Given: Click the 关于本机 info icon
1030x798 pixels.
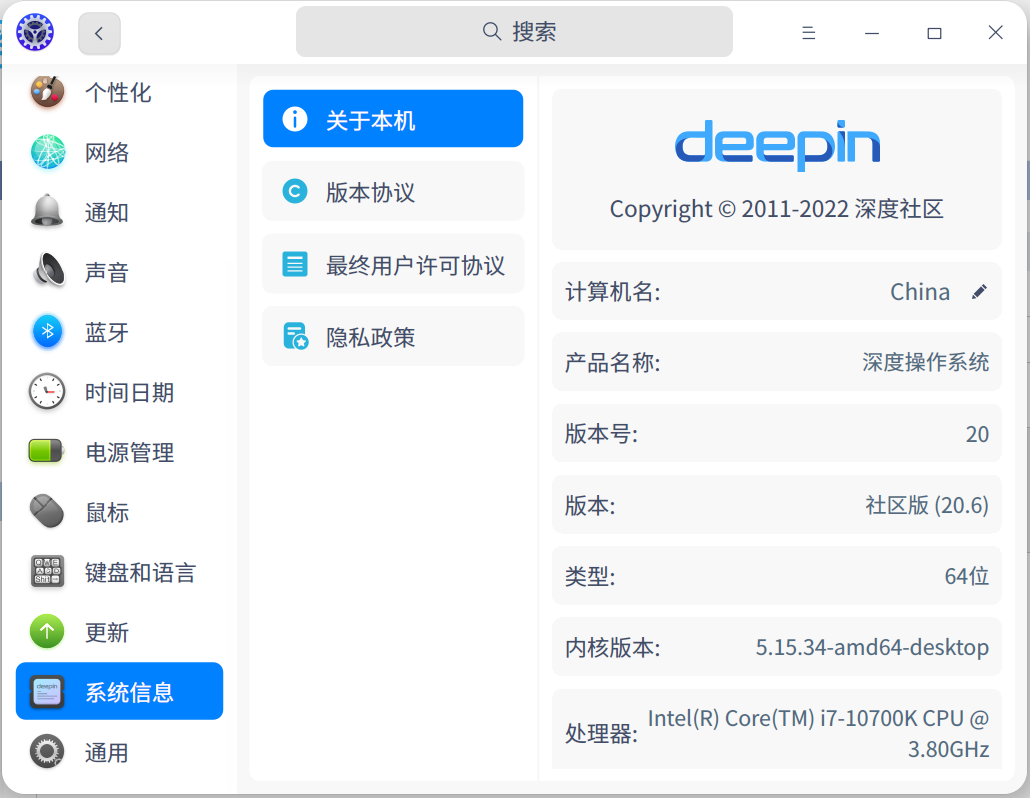Looking at the screenshot, I should [295, 119].
